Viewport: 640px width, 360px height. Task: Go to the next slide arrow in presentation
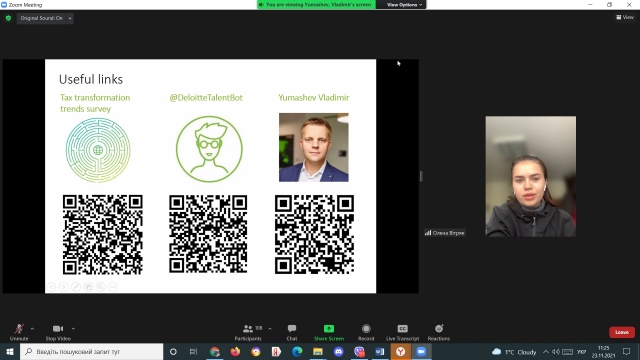coord(64,287)
